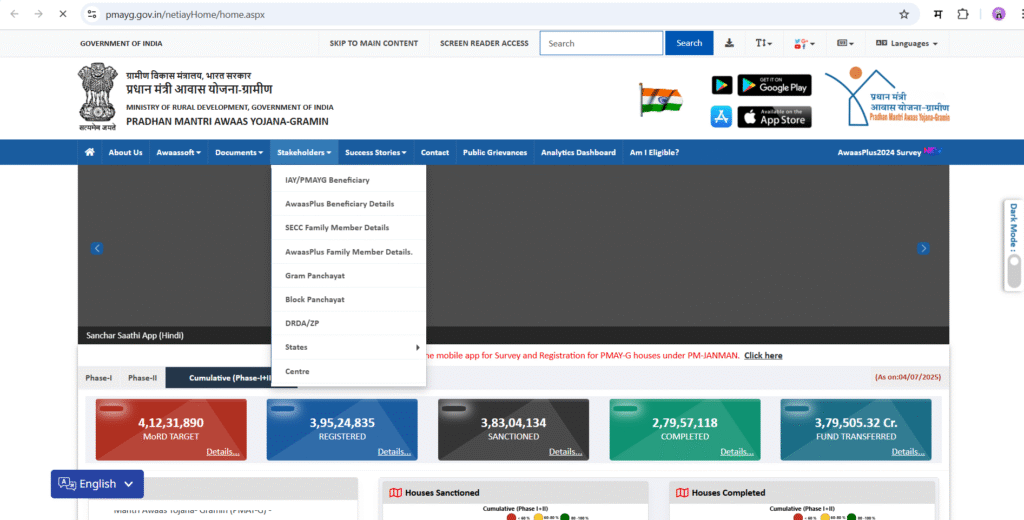Switch to the Phase-II tab
Viewport: 1024px width, 520px height.
[142, 378]
